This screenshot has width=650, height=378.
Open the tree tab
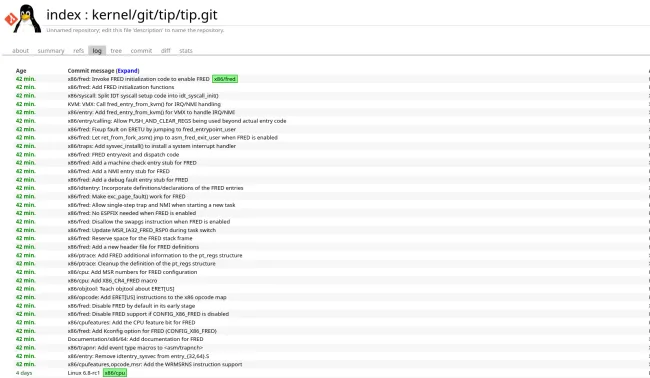[x=116, y=51]
